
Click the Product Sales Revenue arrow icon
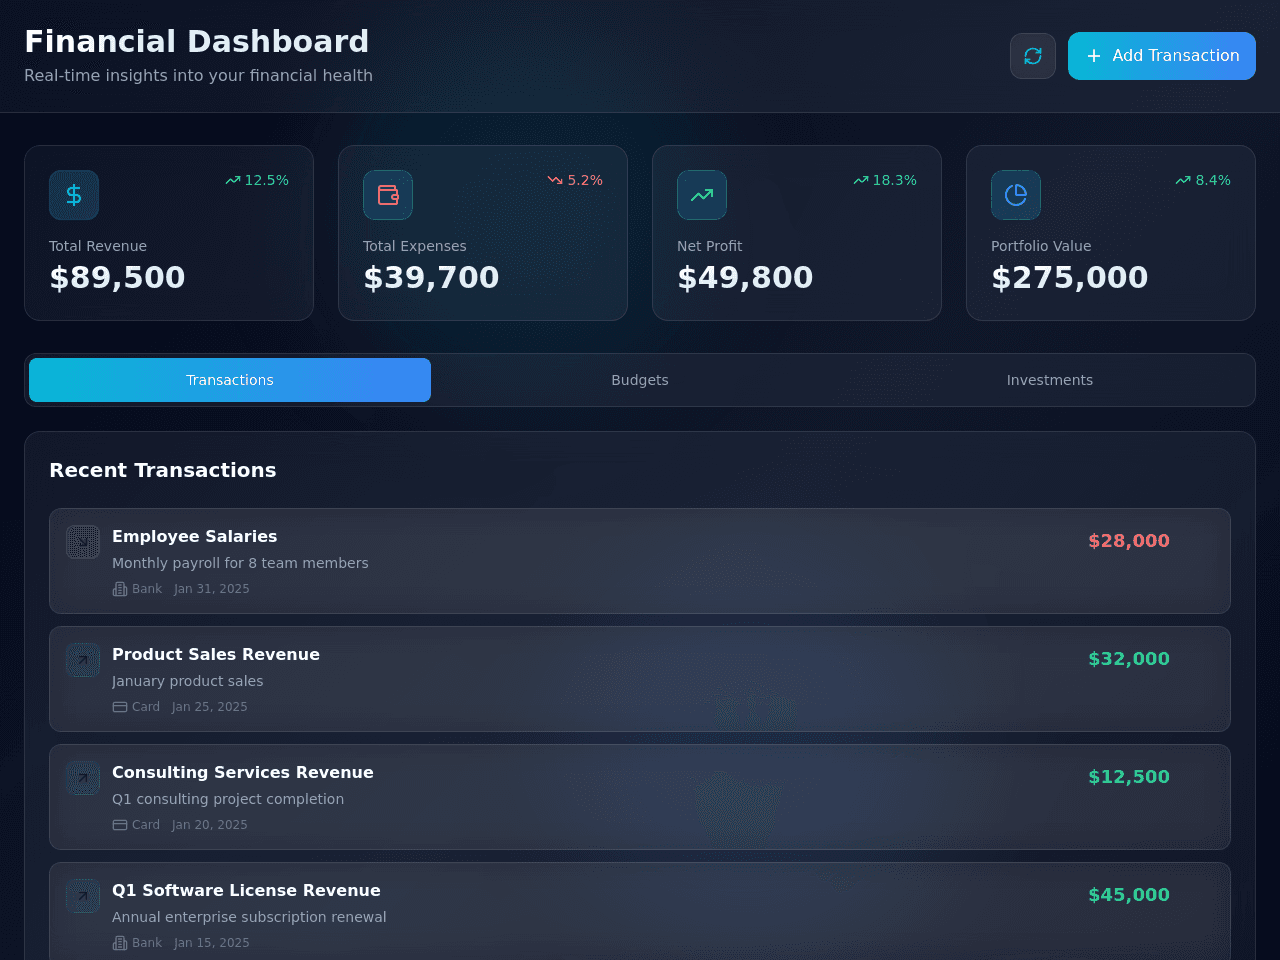point(83,660)
